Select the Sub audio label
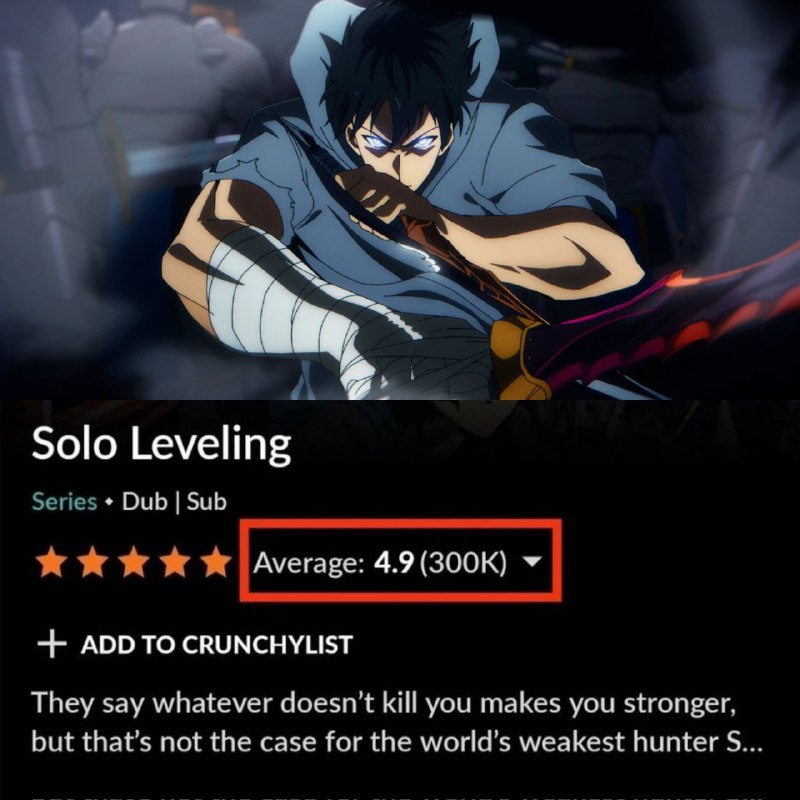The height and width of the screenshot is (800, 800). (206, 502)
